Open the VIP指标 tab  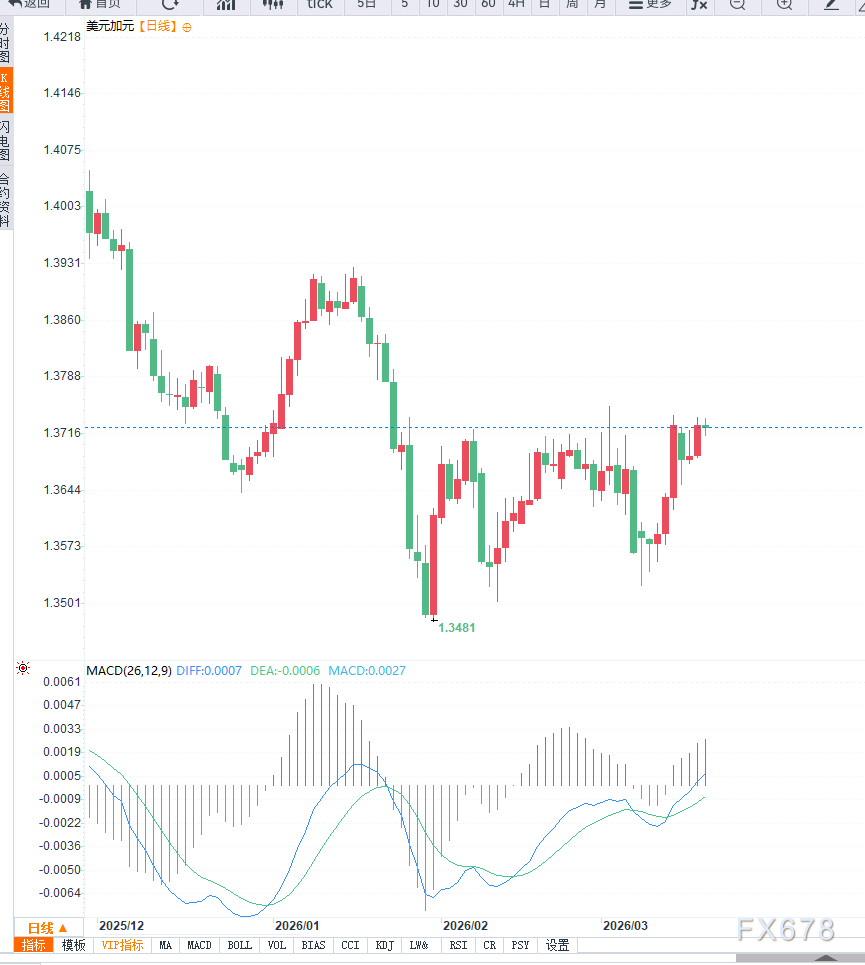pyautogui.click(x=122, y=944)
